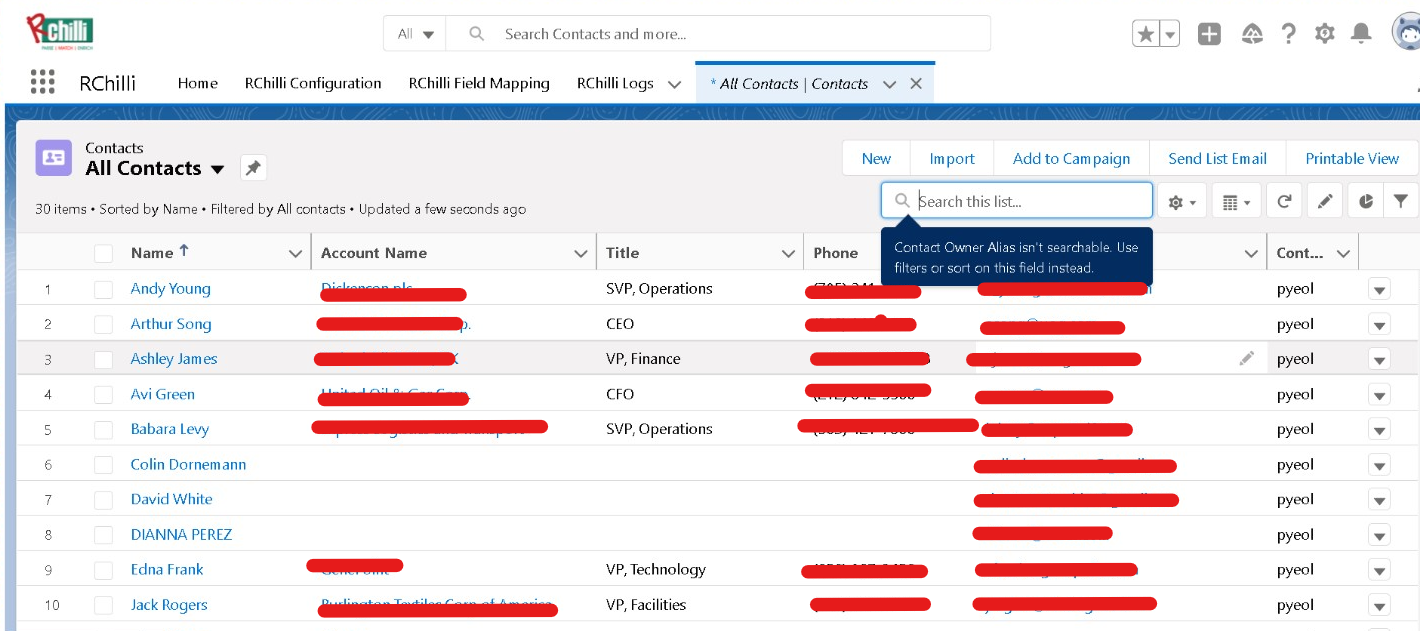Close the All Contacts tab

[916, 84]
